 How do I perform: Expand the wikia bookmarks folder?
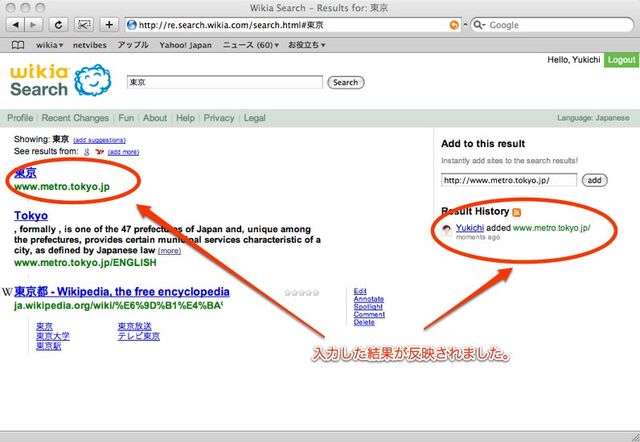(49, 45)
